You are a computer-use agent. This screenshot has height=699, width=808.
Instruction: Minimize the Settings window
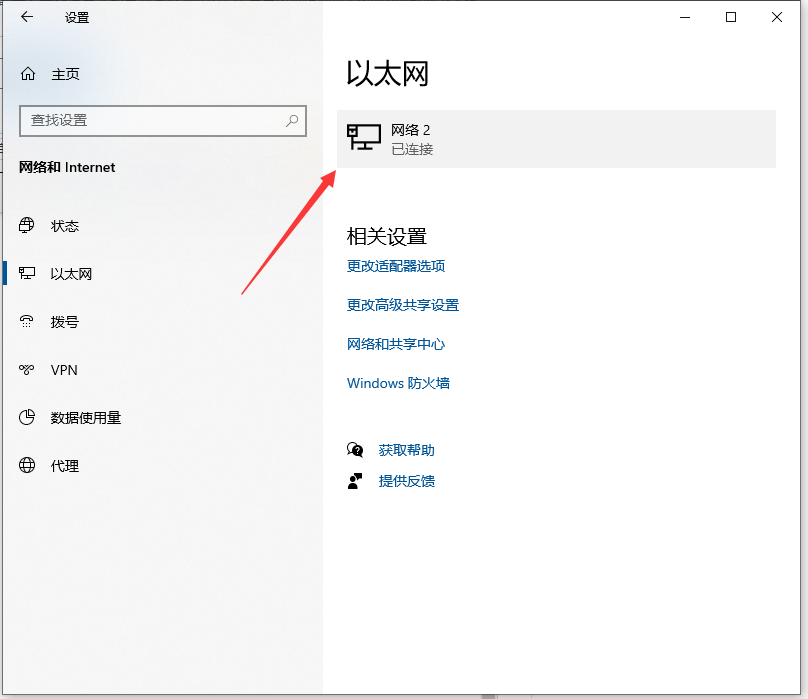(x=685, y=17)
